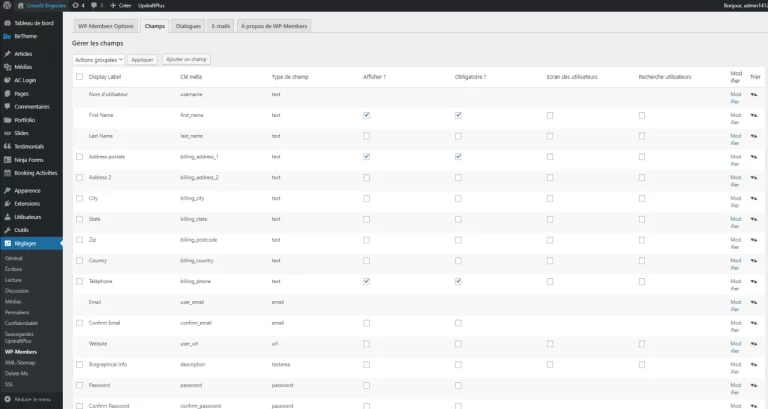Open the Apparence brush icon
This screenshot has width=768, height=409.
(7, 191)
